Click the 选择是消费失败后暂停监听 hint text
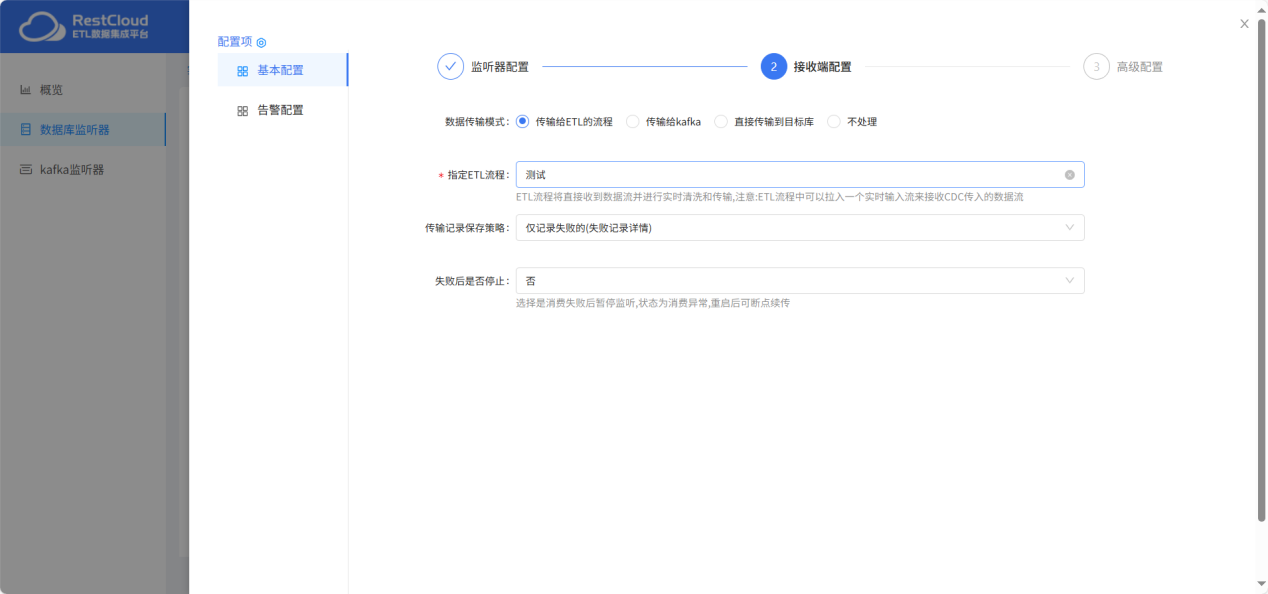The width and height of the screenshot is (1268, 594). point(653,303)
